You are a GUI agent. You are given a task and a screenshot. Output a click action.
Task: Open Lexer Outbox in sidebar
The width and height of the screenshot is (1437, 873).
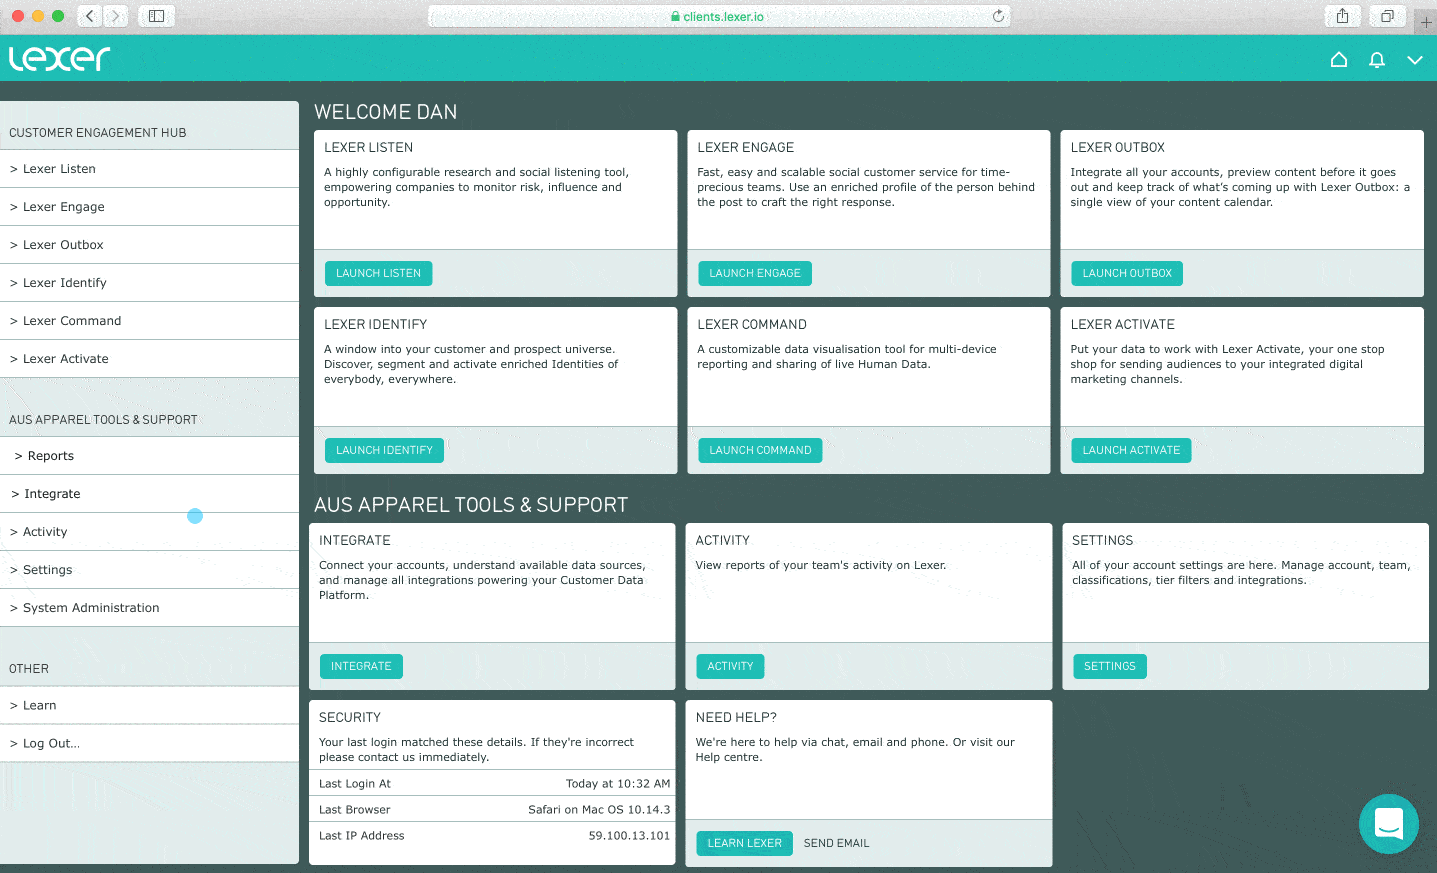point(149,245)
